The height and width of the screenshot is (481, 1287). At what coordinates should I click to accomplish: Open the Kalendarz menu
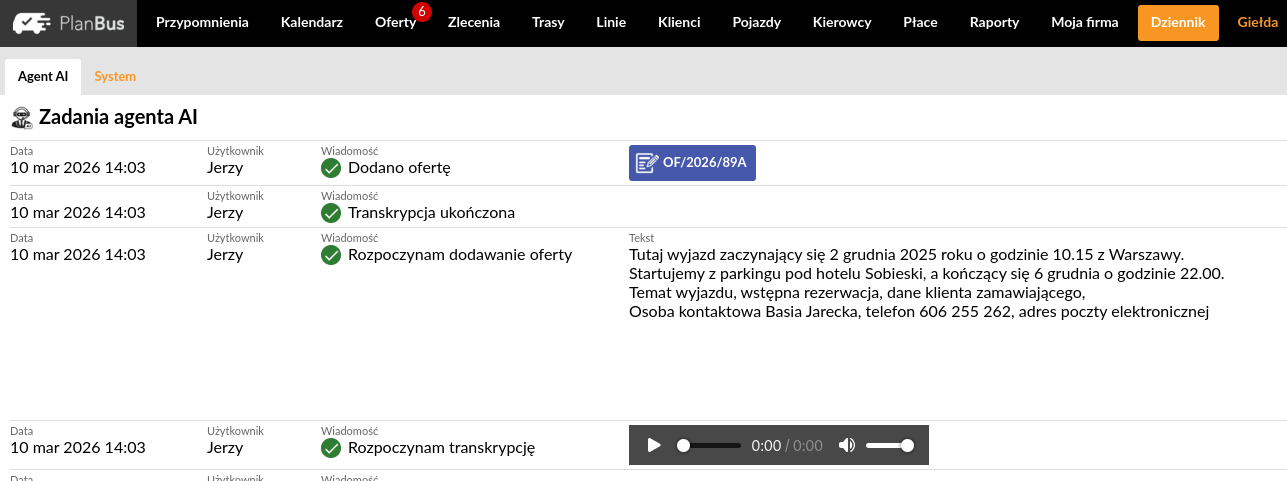tap(312, 23)
